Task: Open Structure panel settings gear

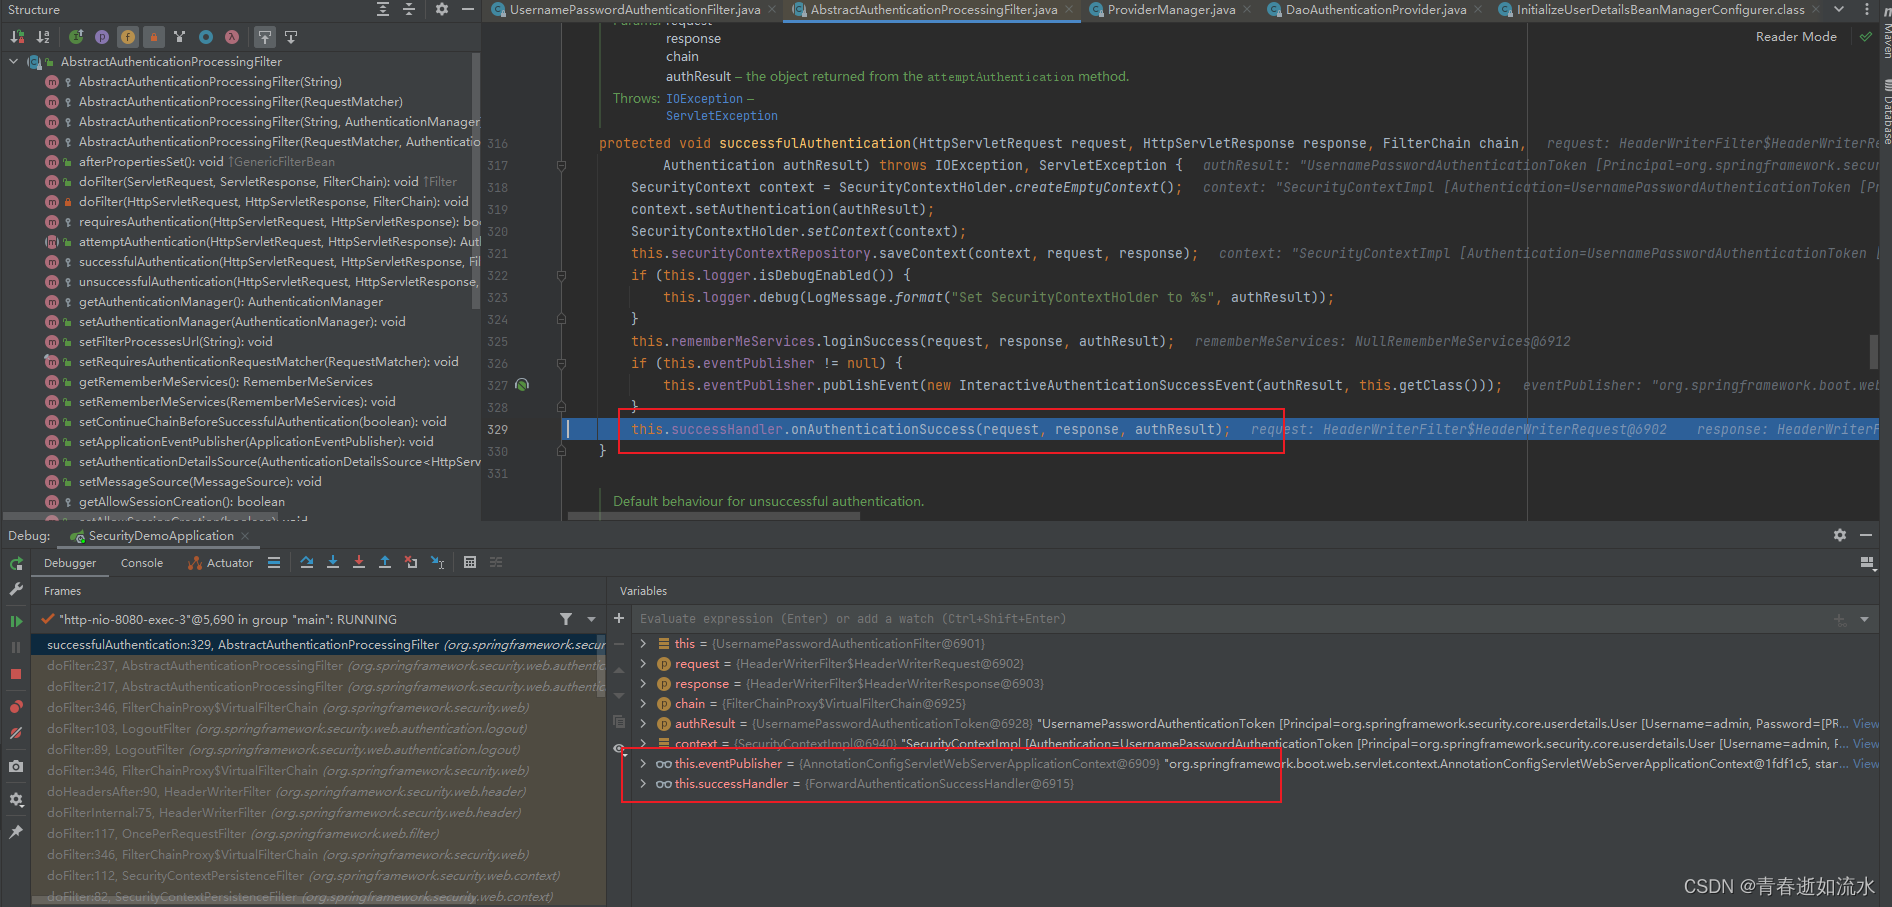Action: pyautogui.click(x=442, y=9)
